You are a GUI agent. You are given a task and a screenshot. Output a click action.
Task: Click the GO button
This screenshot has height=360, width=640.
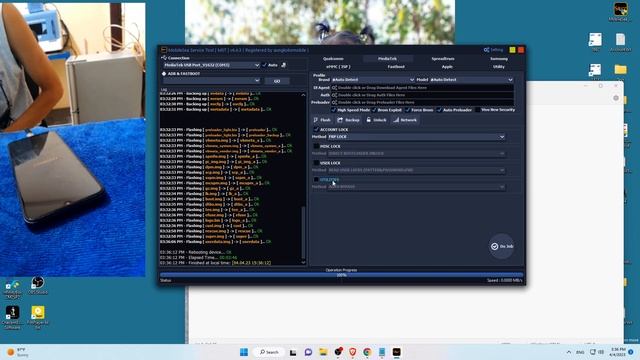click(277, 81)
